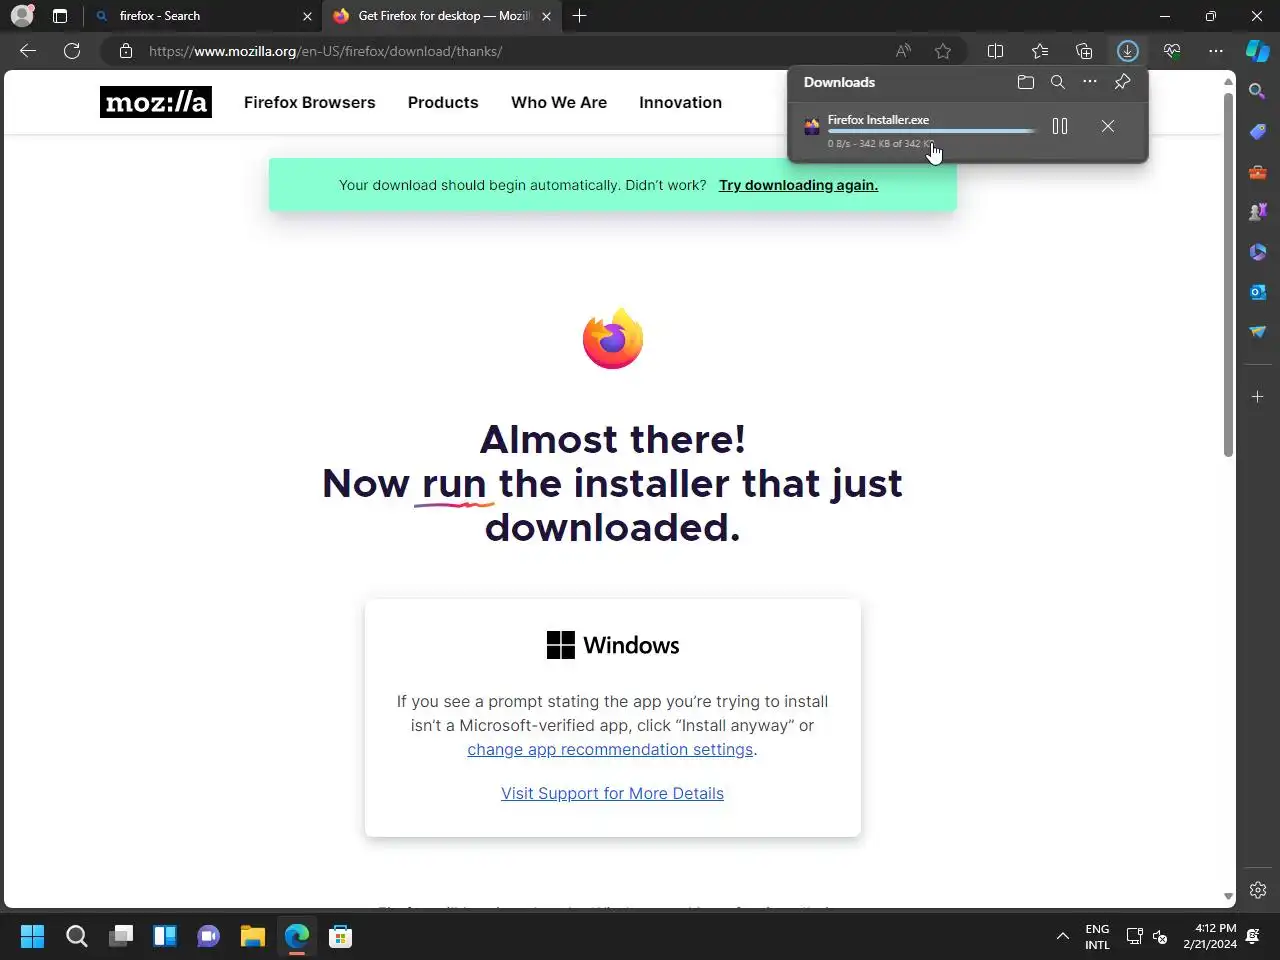
Task: Click ENG INTL language indicator
Action: (x=1097, y=936)
